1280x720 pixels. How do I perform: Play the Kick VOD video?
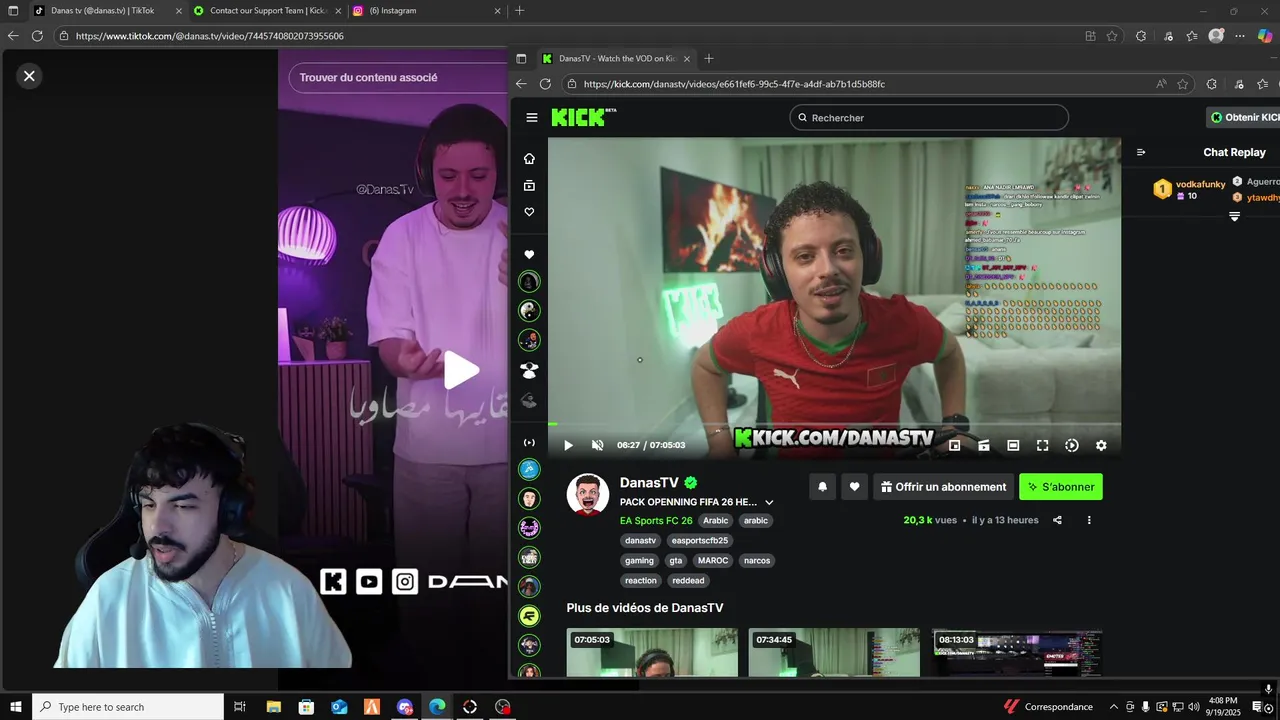568,446
